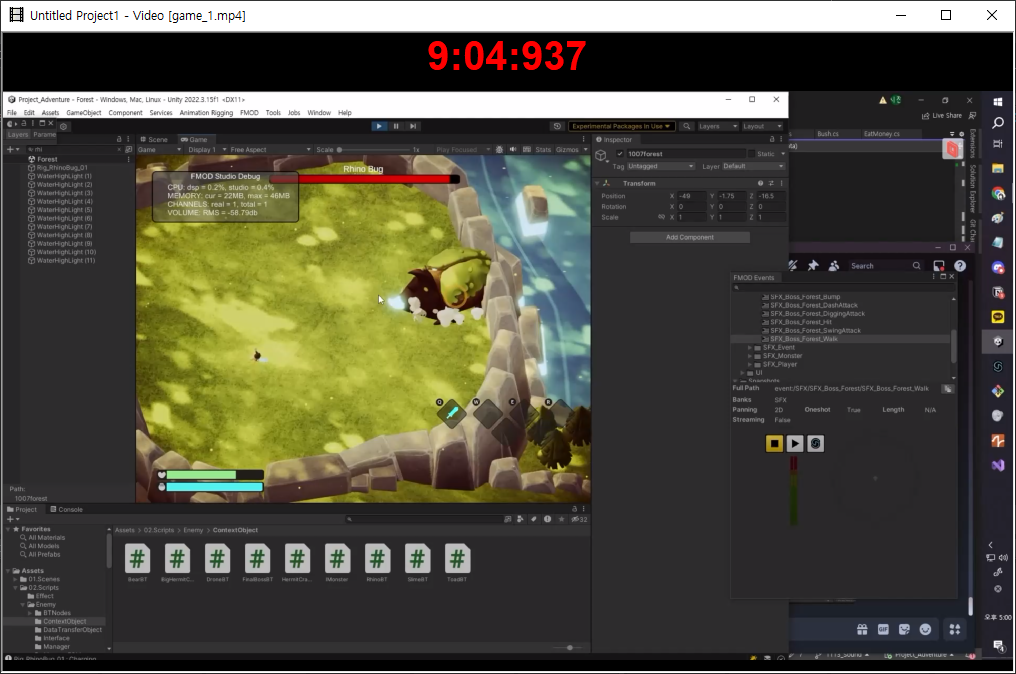Open the Play Focused dropdown
Screen dimensions: 1016x674
pos(463,150)
